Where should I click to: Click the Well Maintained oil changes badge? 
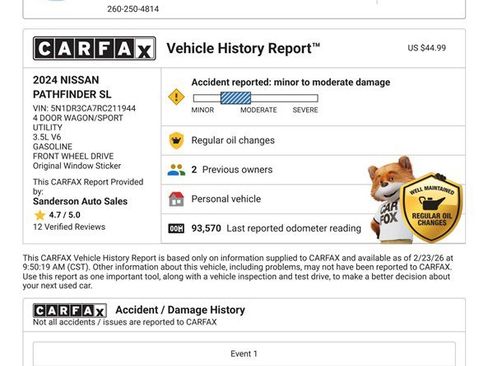tap(431, 208)
